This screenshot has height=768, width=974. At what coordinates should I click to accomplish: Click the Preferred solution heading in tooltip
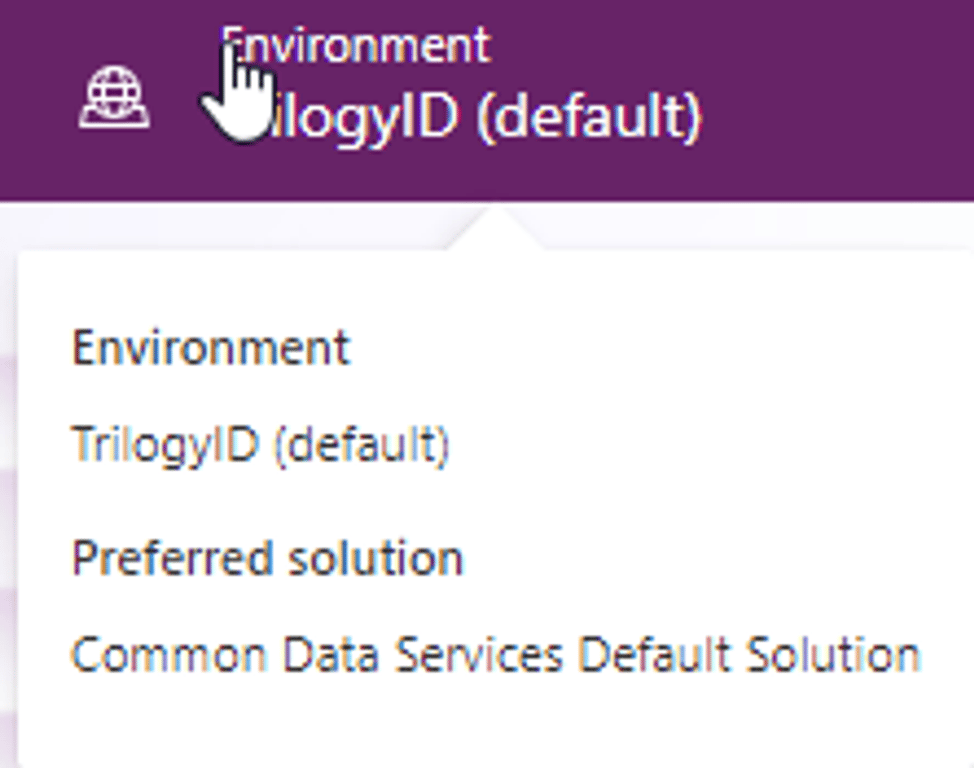coord(268,557)
